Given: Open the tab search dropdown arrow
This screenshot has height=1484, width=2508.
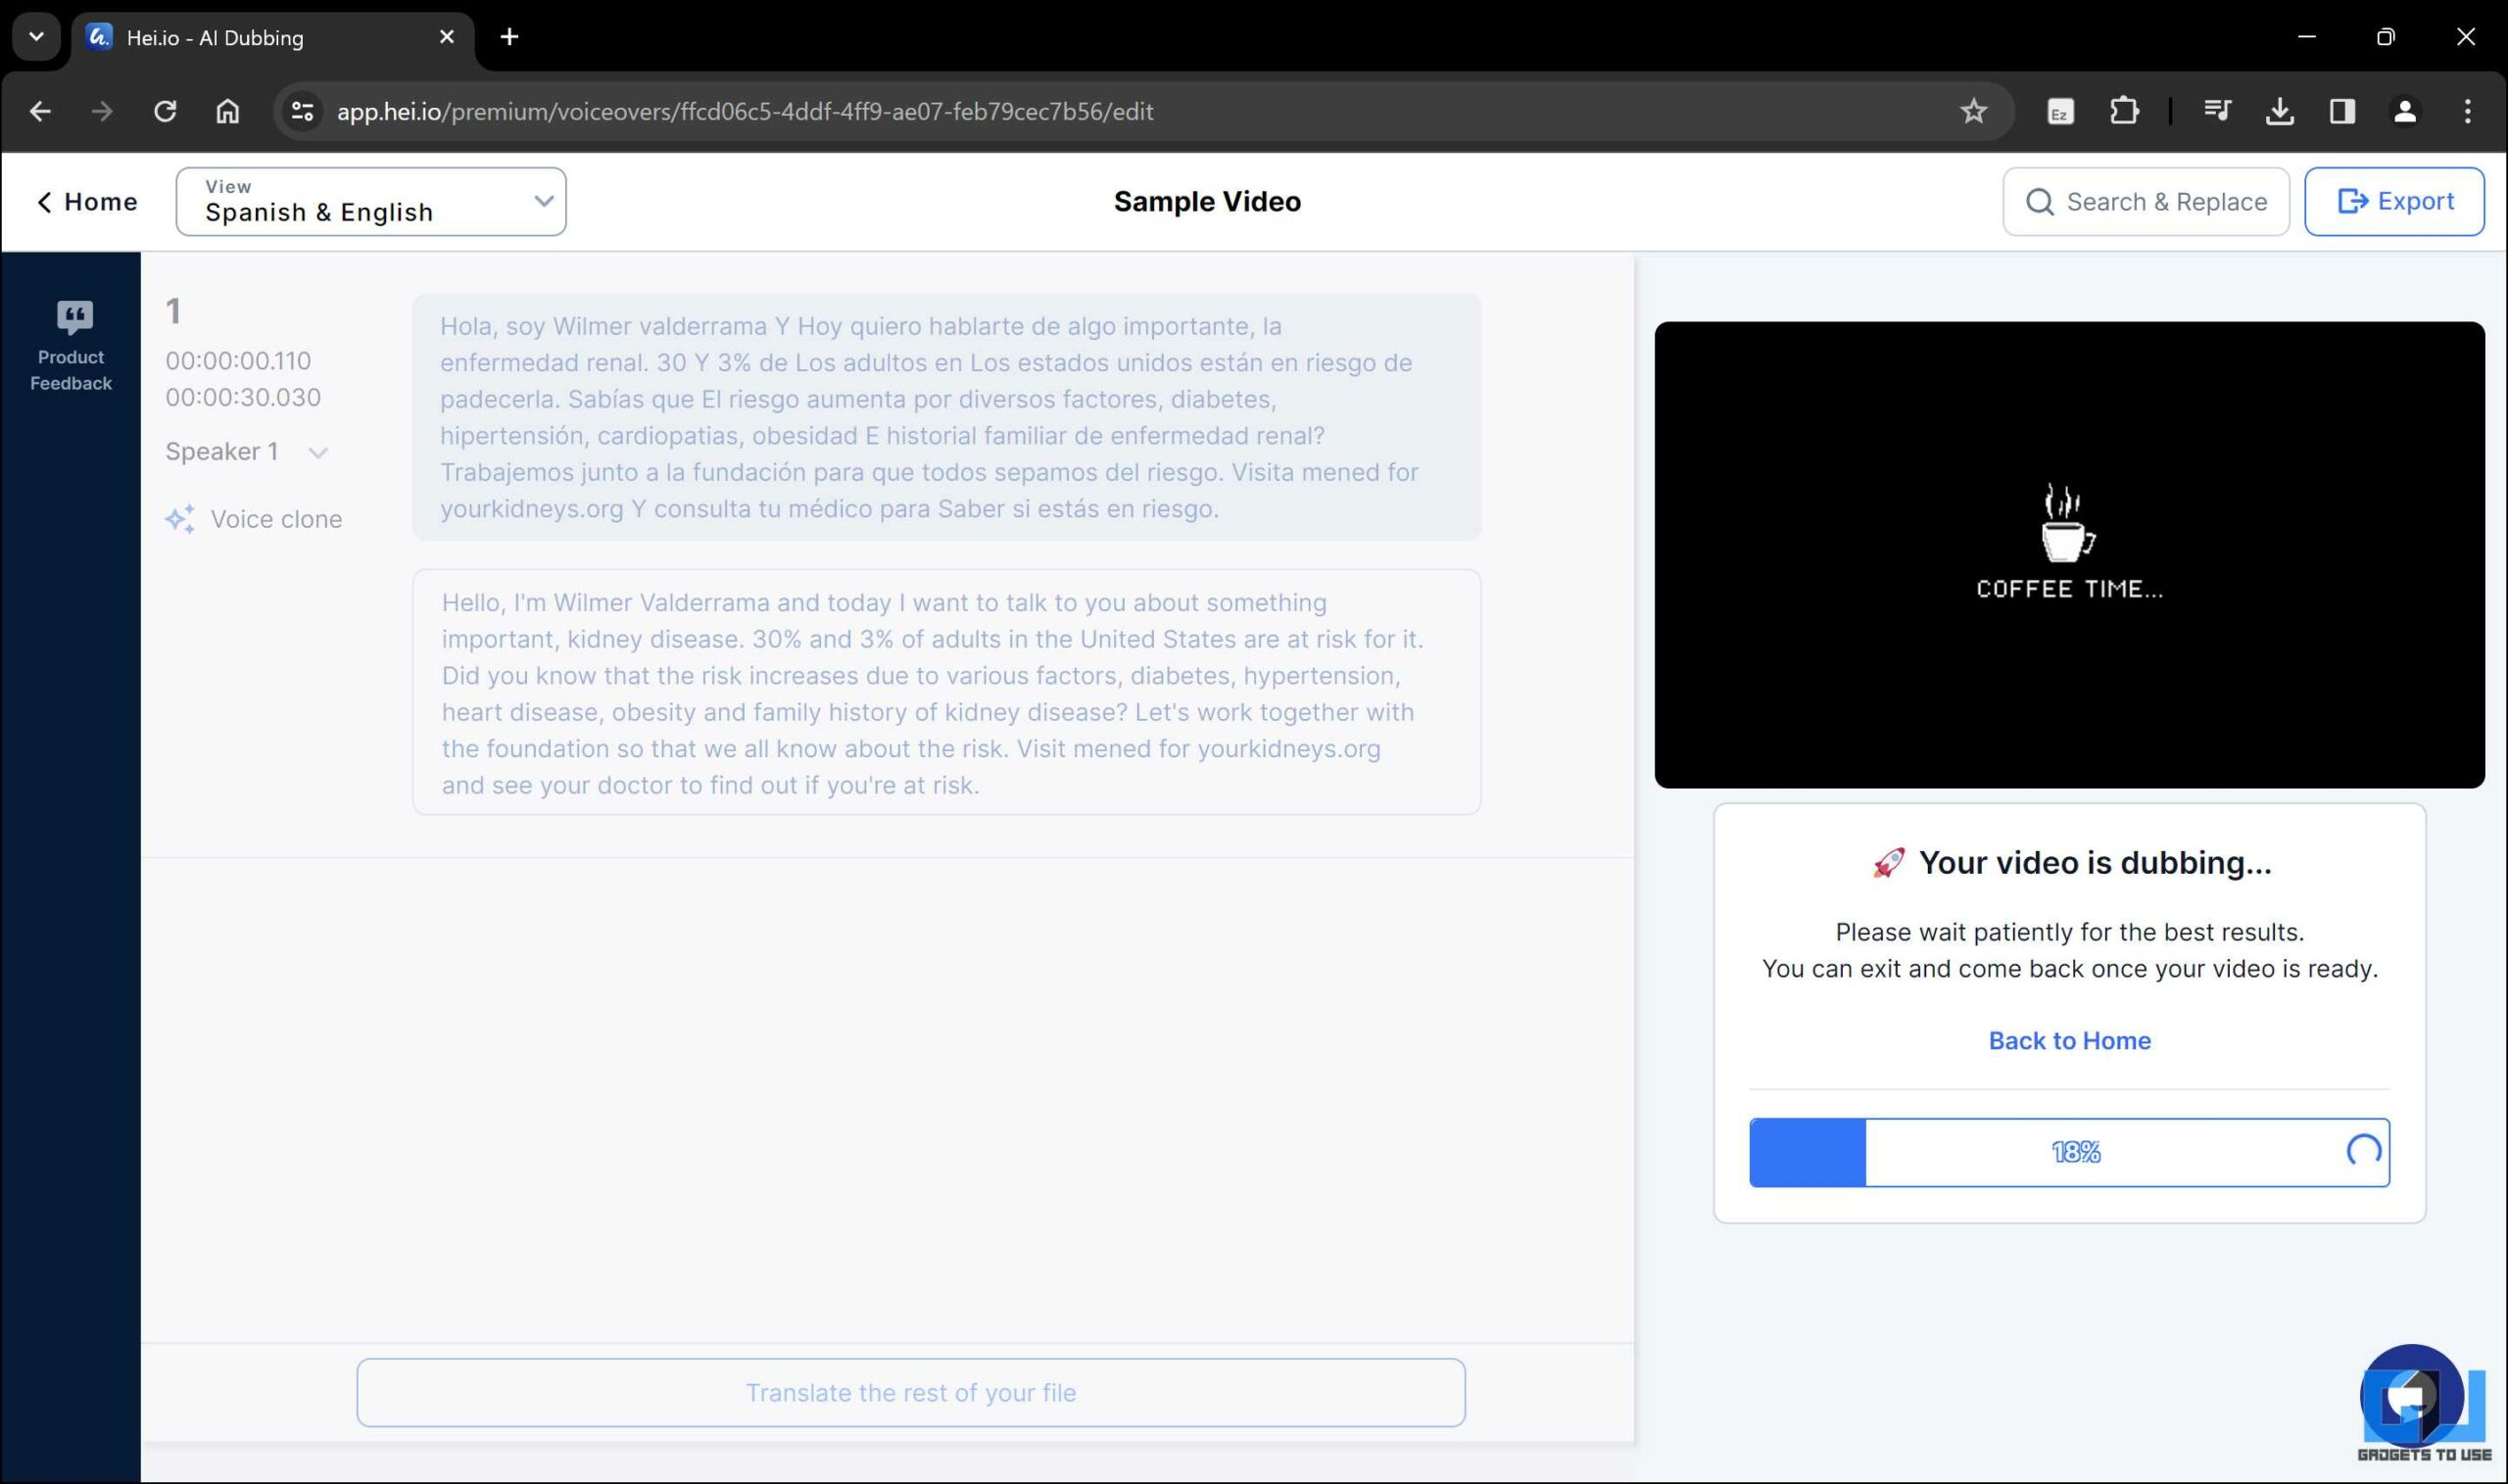Looking at the screenshot, I should tap(36, 37).
